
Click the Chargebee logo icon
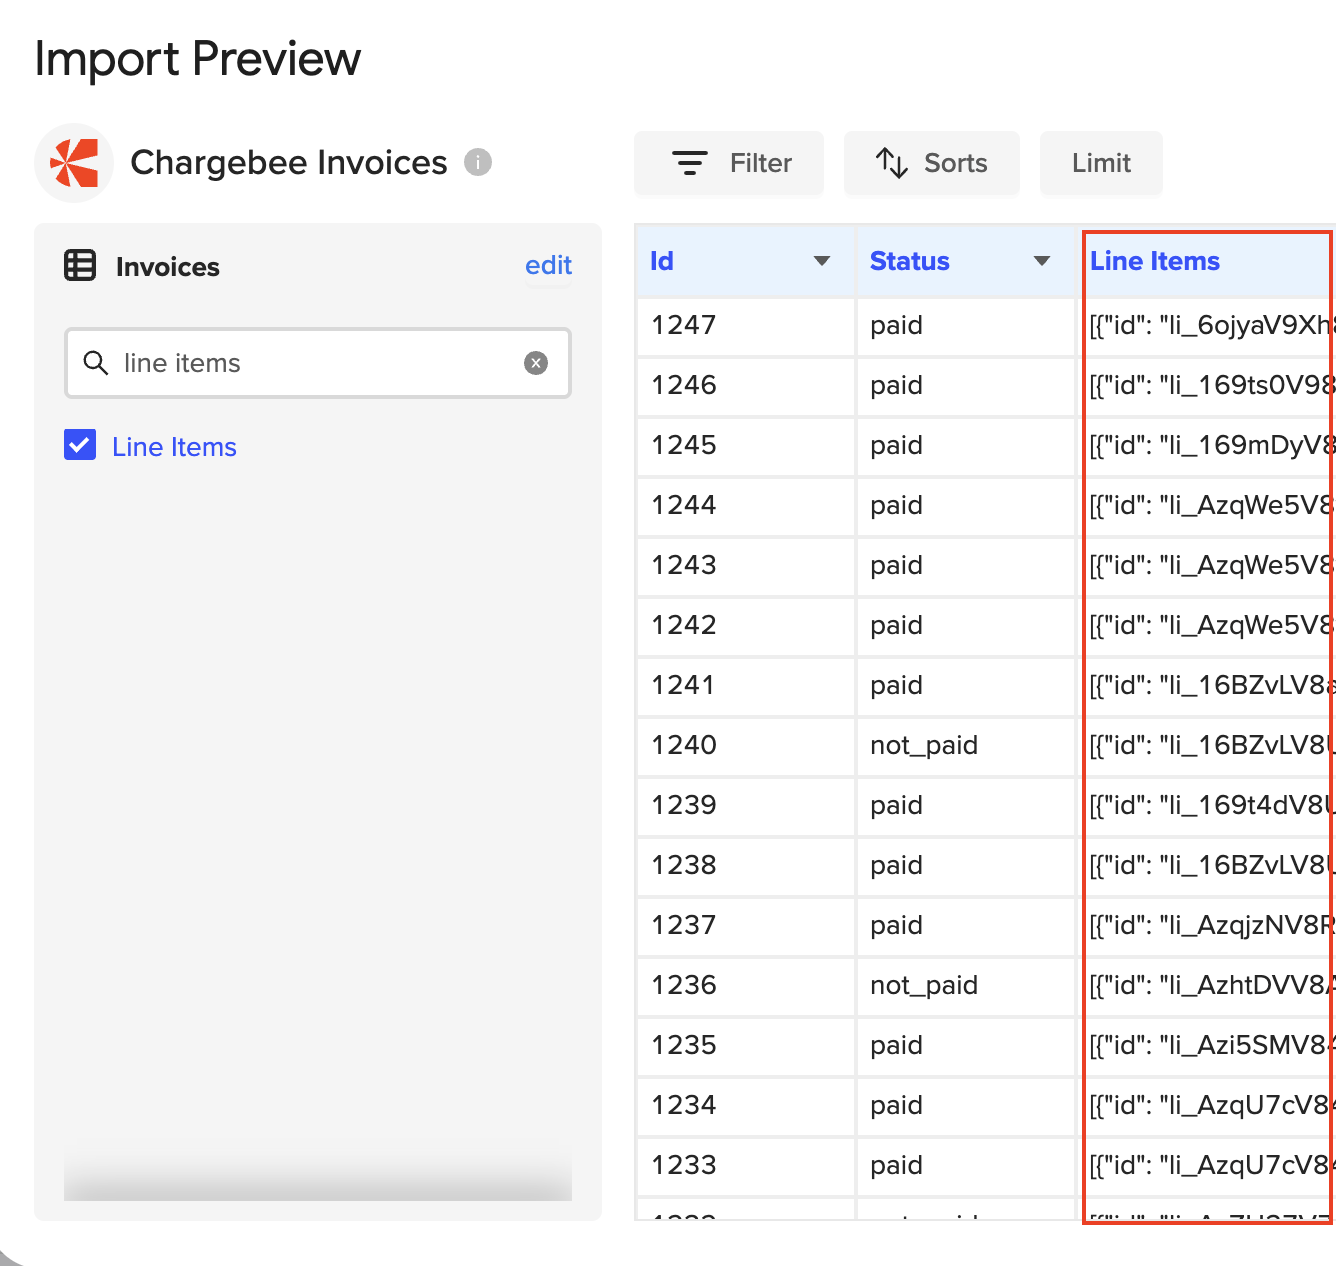click(x=75, y=163)
